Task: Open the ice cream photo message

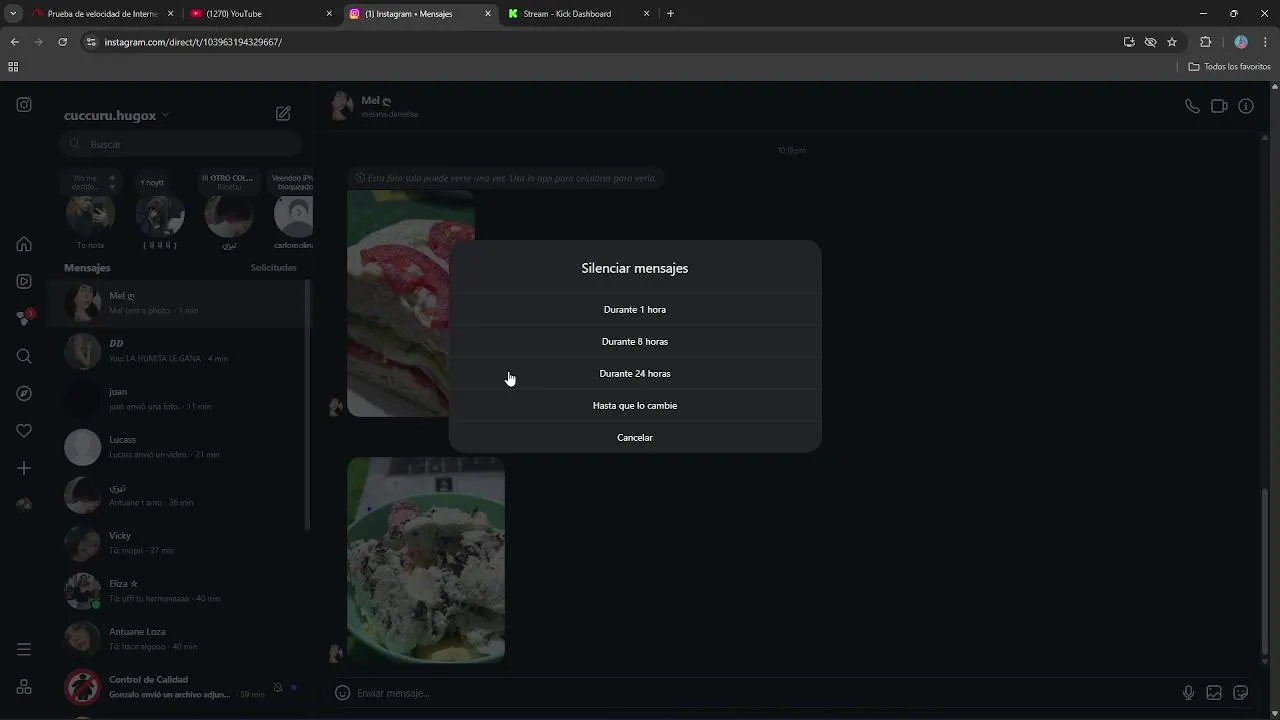Action: (x=426, y=560)
